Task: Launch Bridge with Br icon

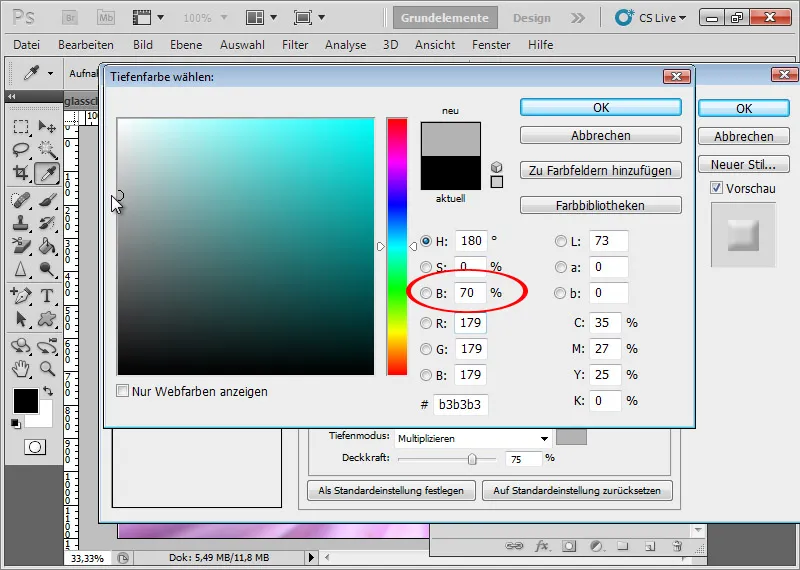Action: [70, 18]
